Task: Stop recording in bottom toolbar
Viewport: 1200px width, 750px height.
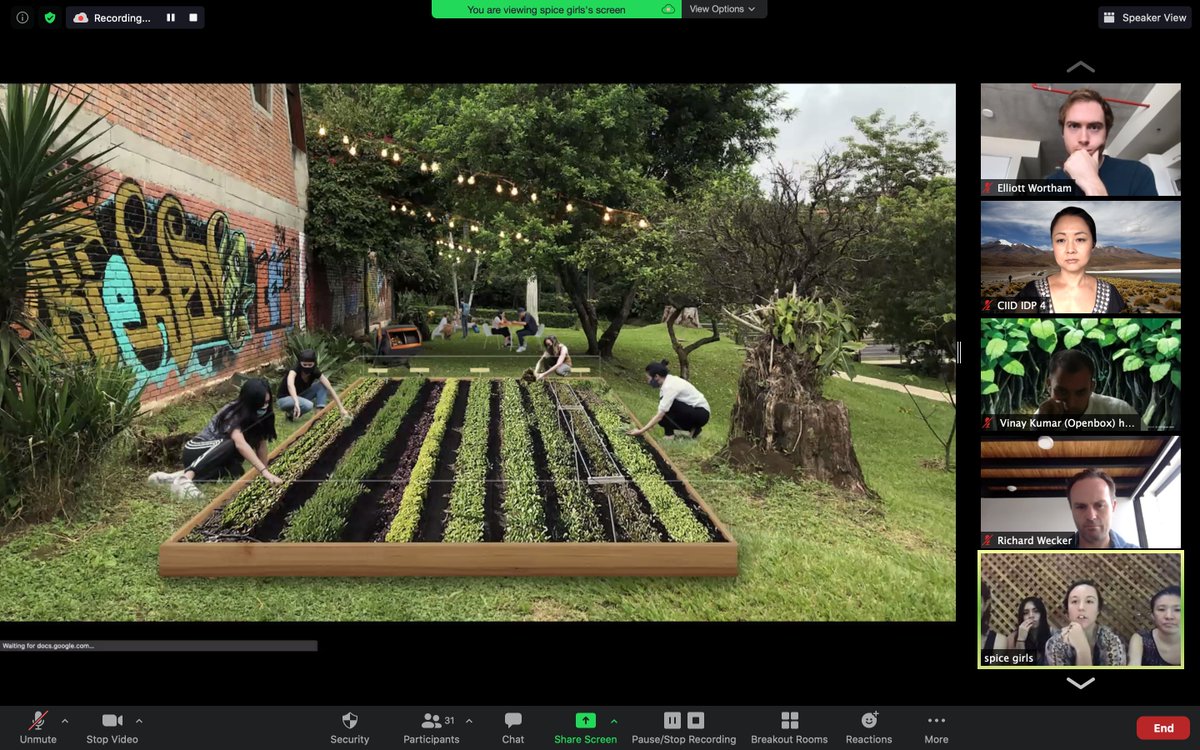Action: click(696, 720)
